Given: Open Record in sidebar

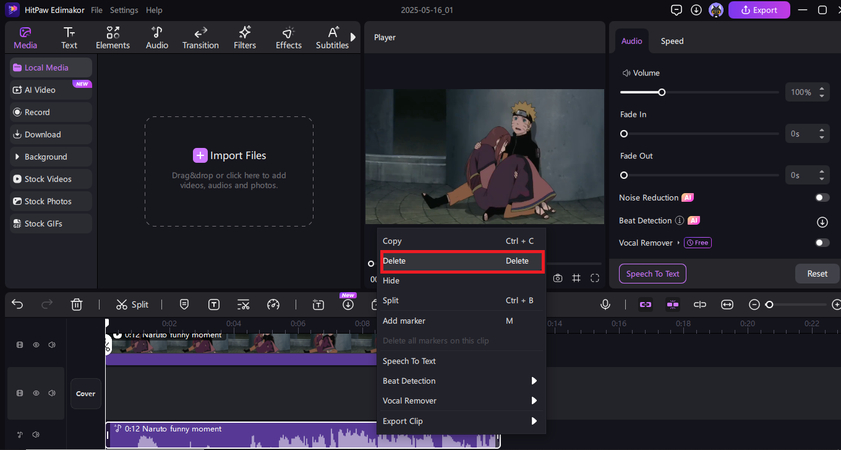Looking at the screenshot, I should (51, 112).
